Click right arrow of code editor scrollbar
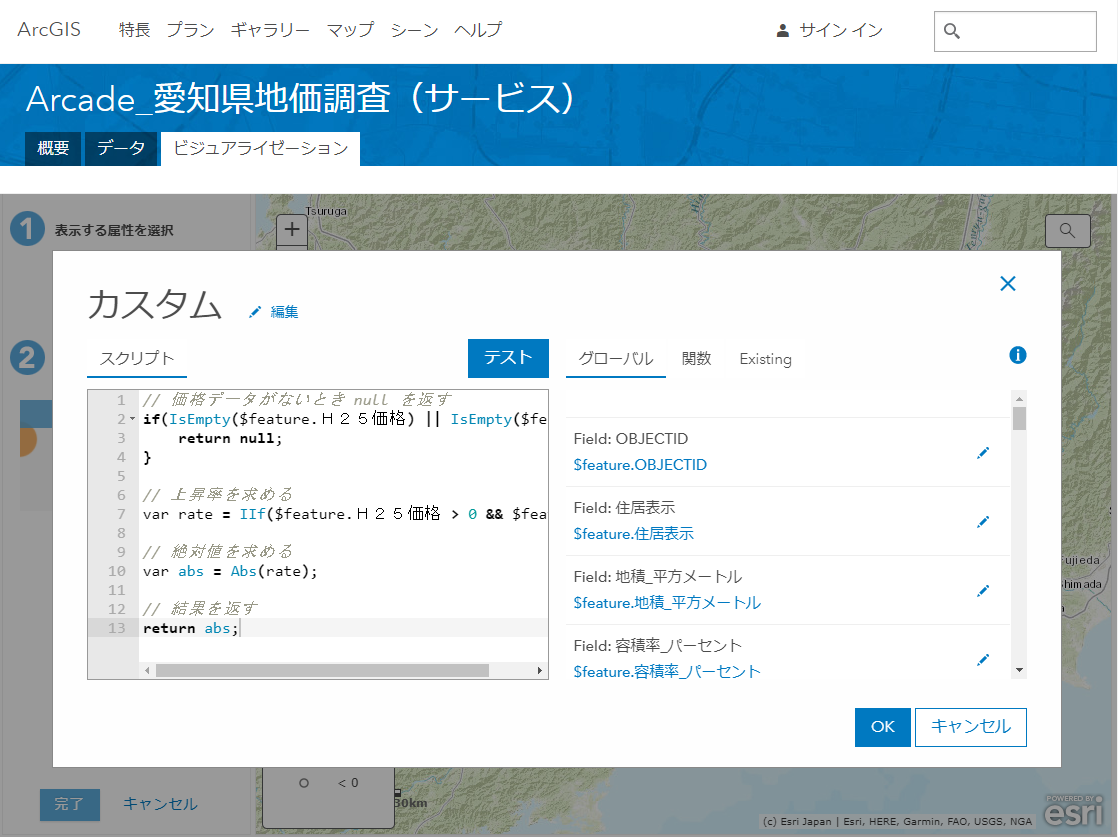The height and width of the screenshot is (837, 1118). pyautogui.click(x=540, y=671)
